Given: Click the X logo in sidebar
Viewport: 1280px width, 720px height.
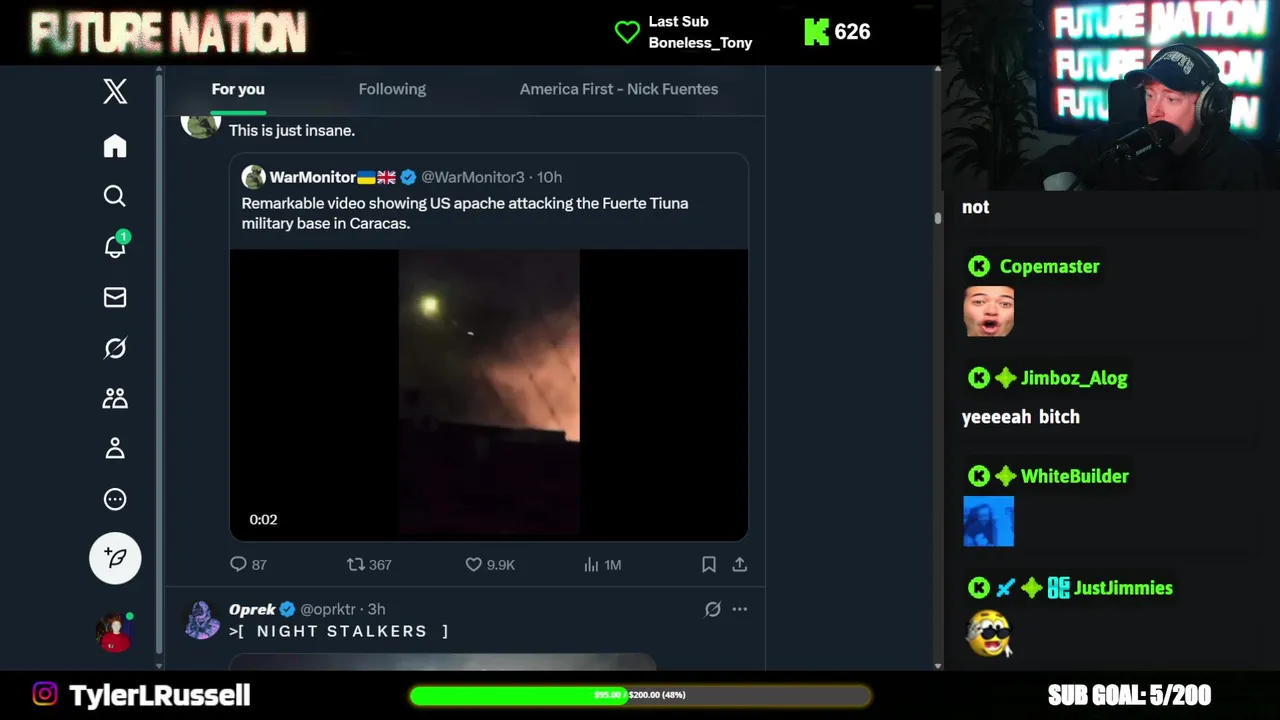Looking at the screenshot, I should coord(115,91).
